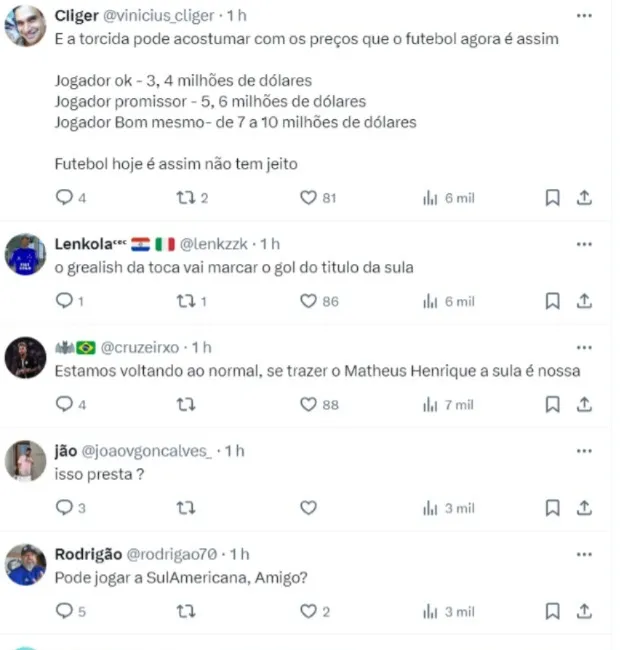This screenshot has height=650, width=624.
Task: Open @joaovgoncalves_ profile link
Action: click(x=146, y=451)
